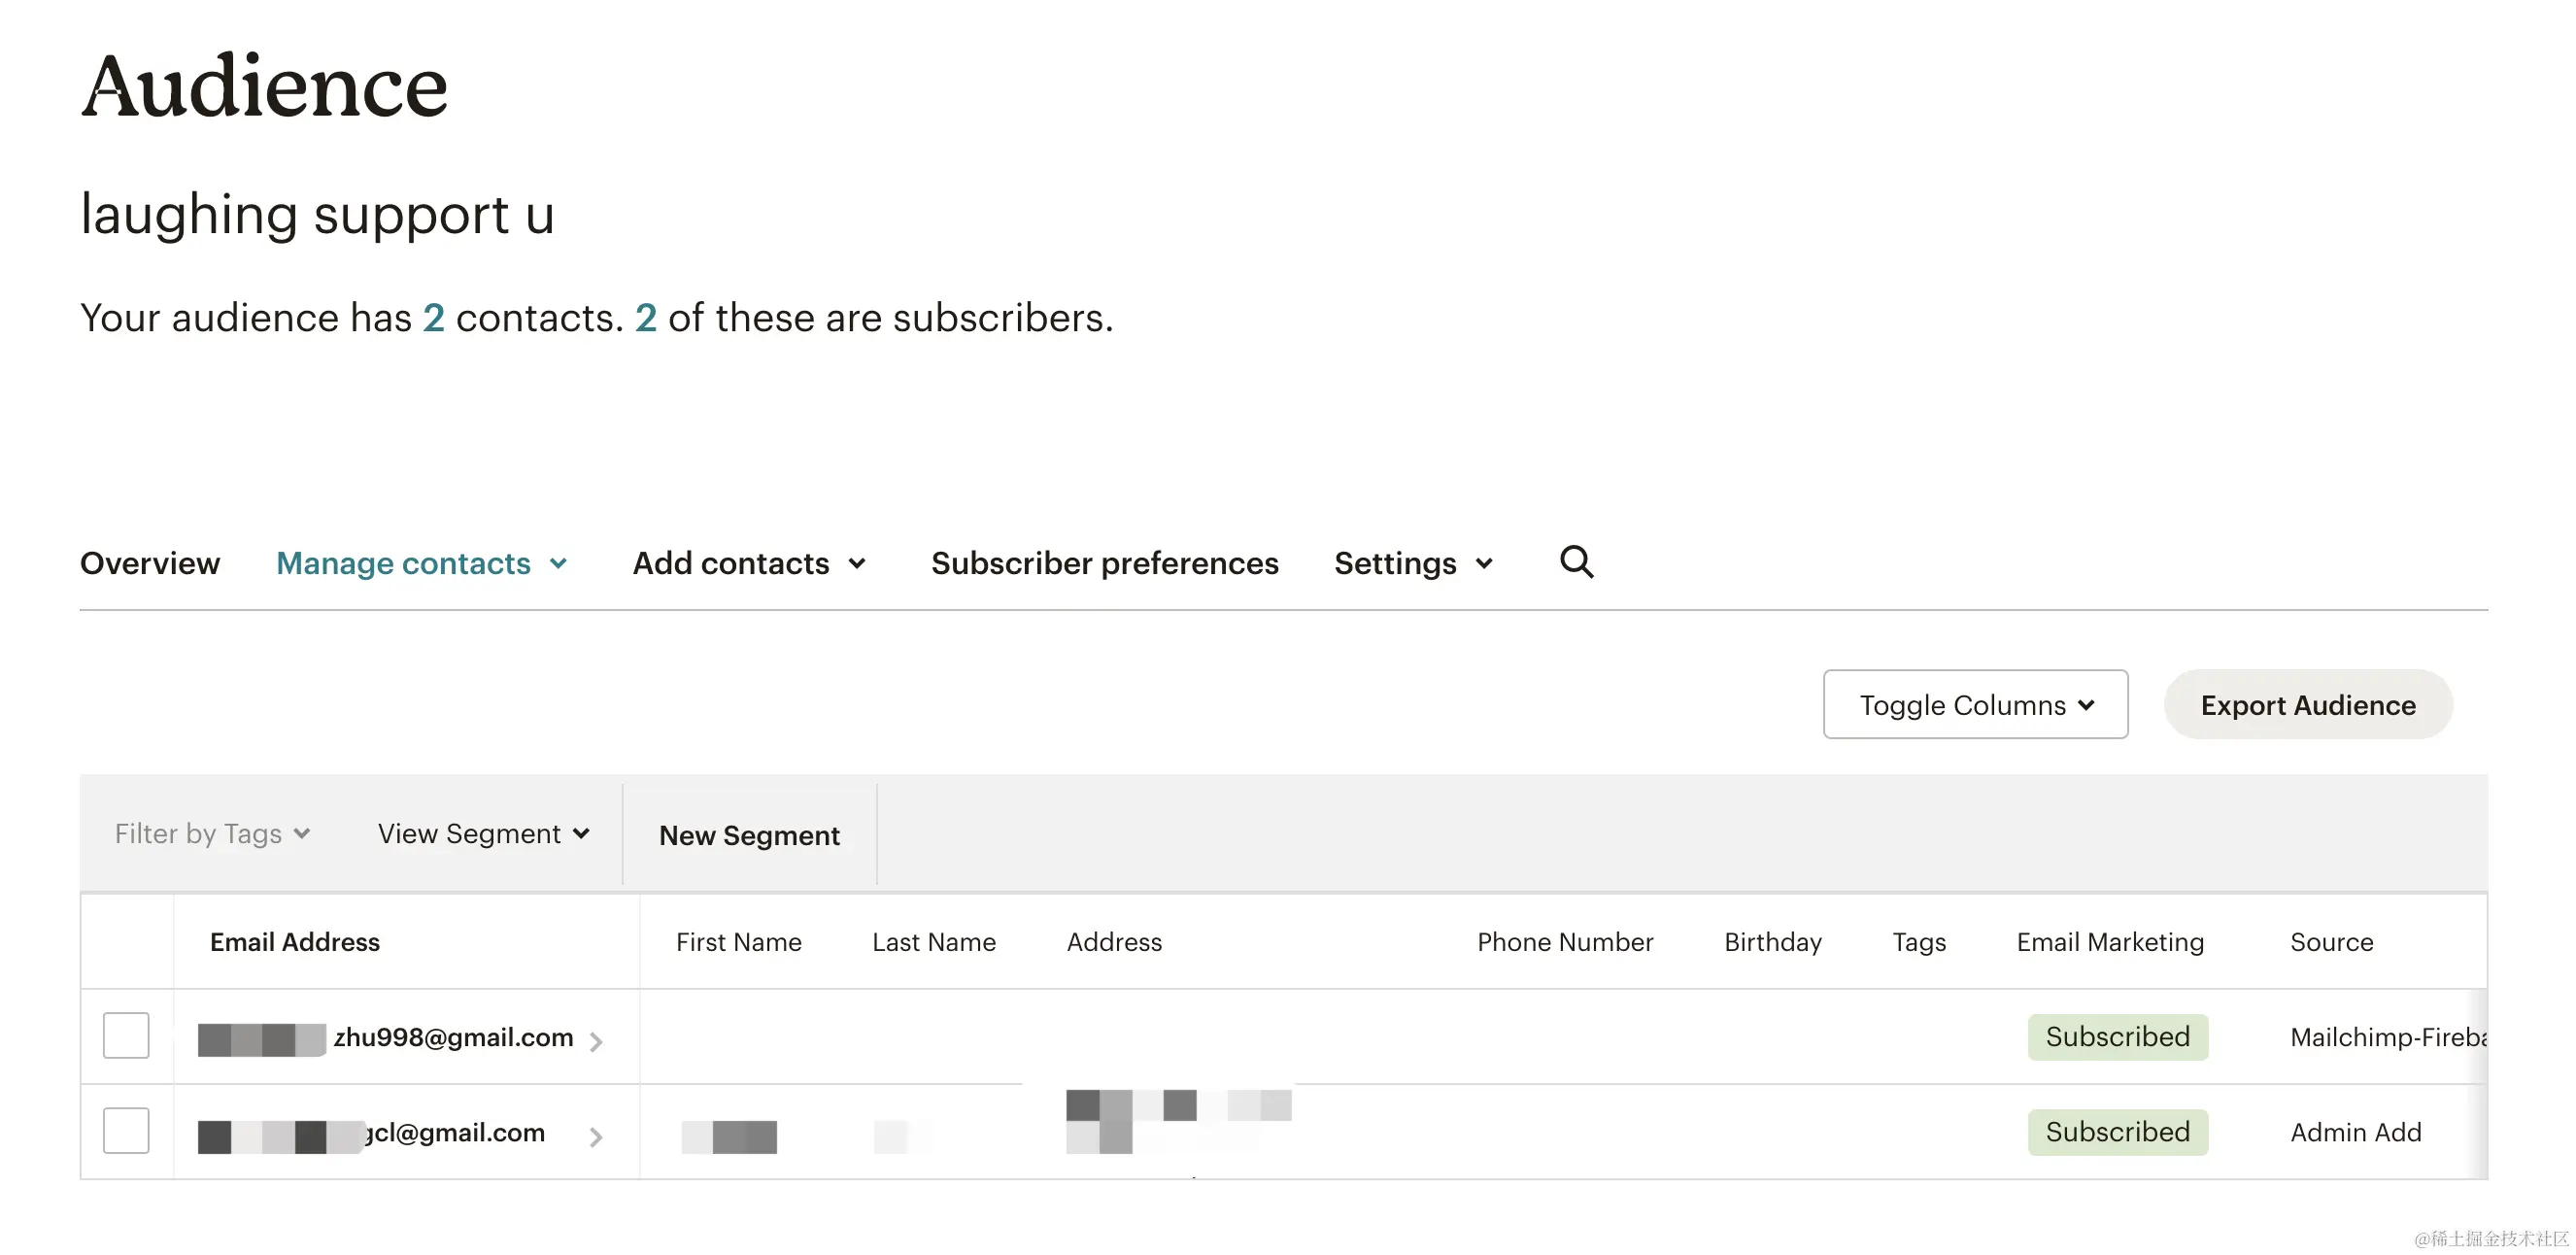Check the gcl@gmail.com row checkbox
The width and height of the screenshot is (2576, 1255).
click(126, 1130)
